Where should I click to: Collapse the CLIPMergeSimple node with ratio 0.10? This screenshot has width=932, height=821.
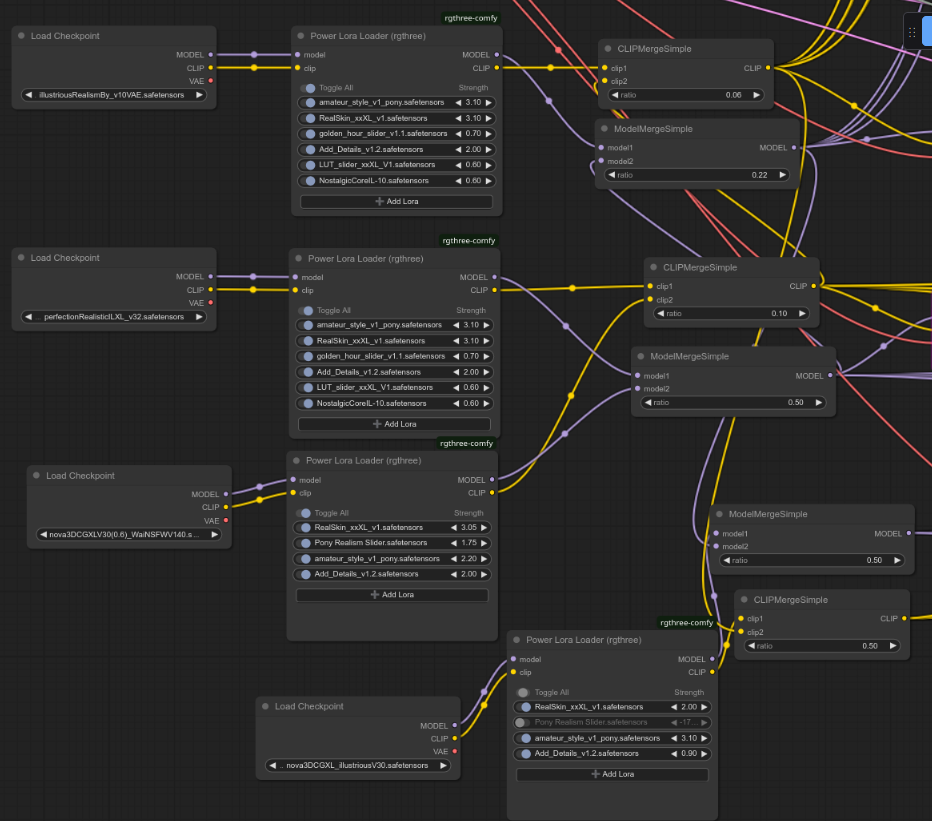click(654, 267)
